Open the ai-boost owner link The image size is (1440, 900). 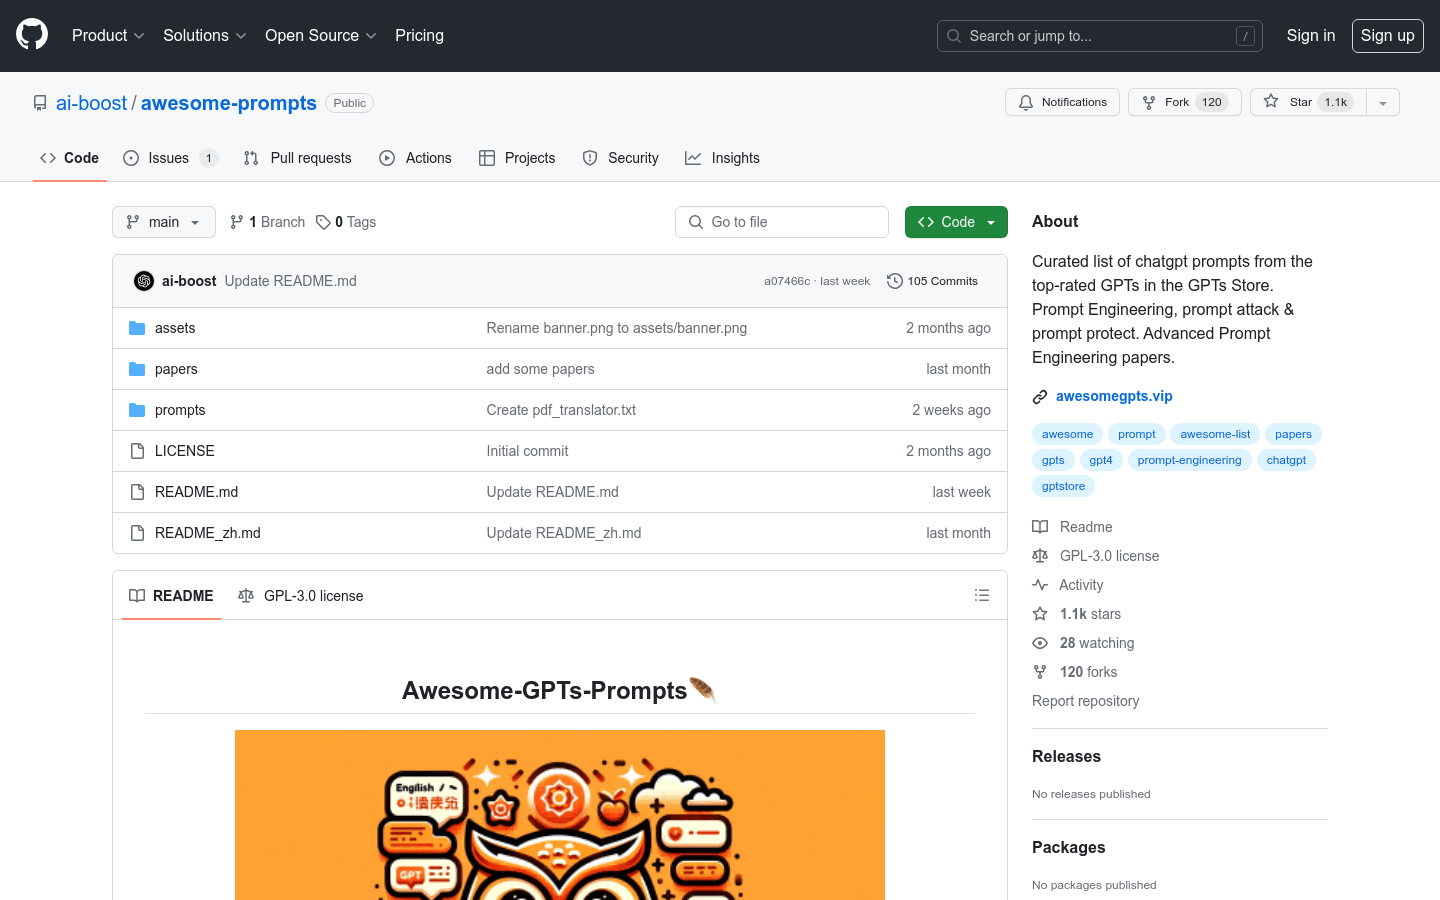pyautogui.click(x=91, y=103)
